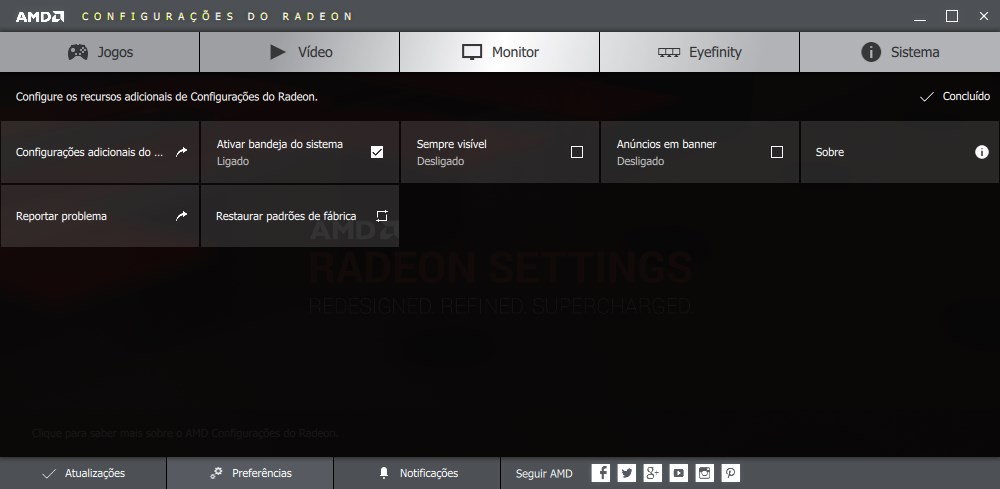This screenshot has width=1000, height=489.
Task: Open Configurações adicionais do Radeon tile
Action: [99, 152]
